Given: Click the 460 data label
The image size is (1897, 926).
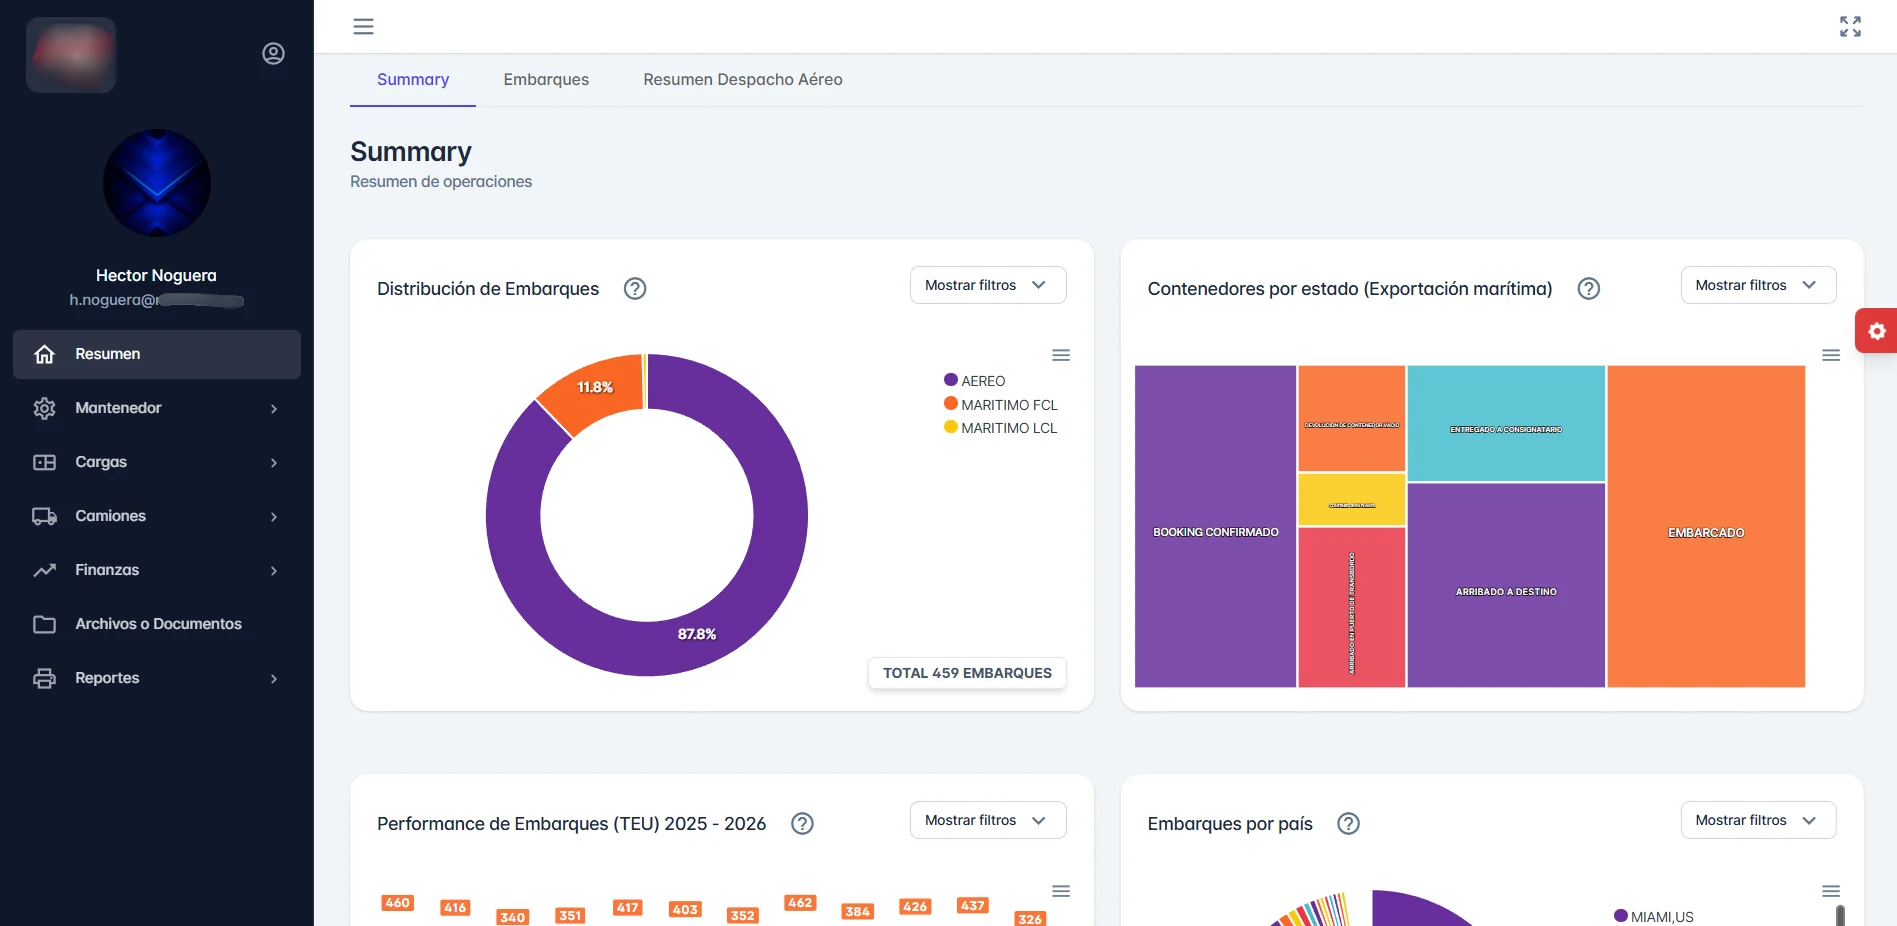Looking at the screenshot, I should tap(397, 903).
